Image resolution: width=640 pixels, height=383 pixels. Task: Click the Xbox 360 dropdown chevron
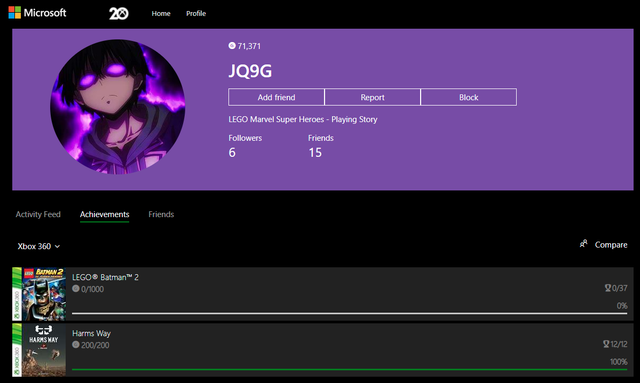(x=57, y=247)
